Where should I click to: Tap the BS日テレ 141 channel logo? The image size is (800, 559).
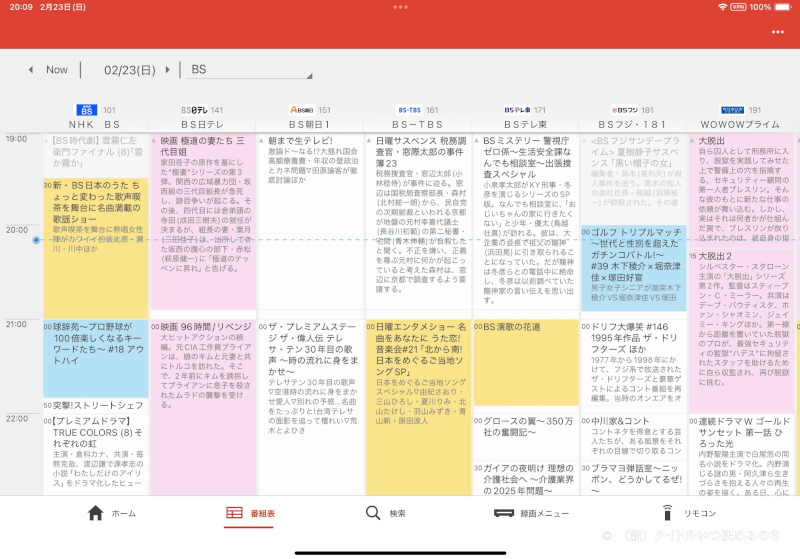pyautogui.click(x=194, y=110)
